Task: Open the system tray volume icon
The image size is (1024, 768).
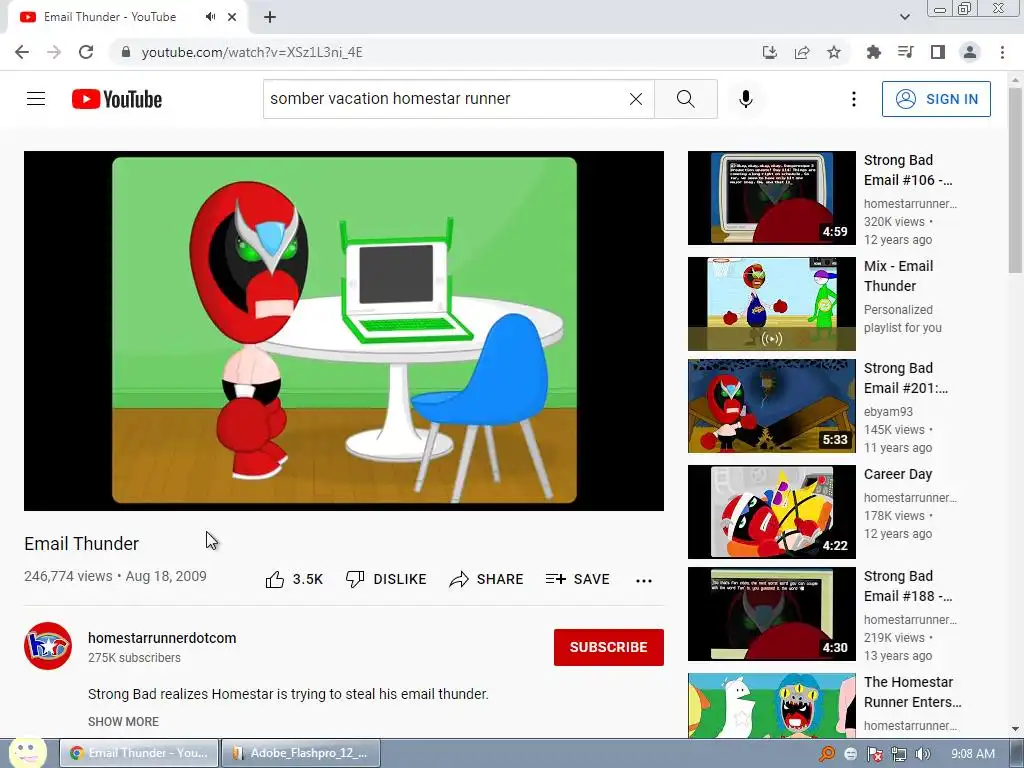Action: click(923, 754)
